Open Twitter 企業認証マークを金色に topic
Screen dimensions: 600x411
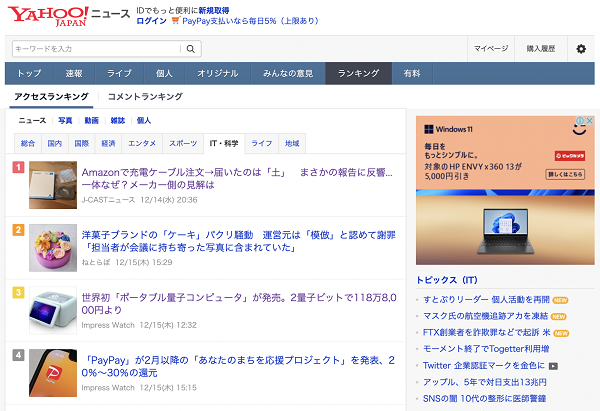(x=484, y=365)
